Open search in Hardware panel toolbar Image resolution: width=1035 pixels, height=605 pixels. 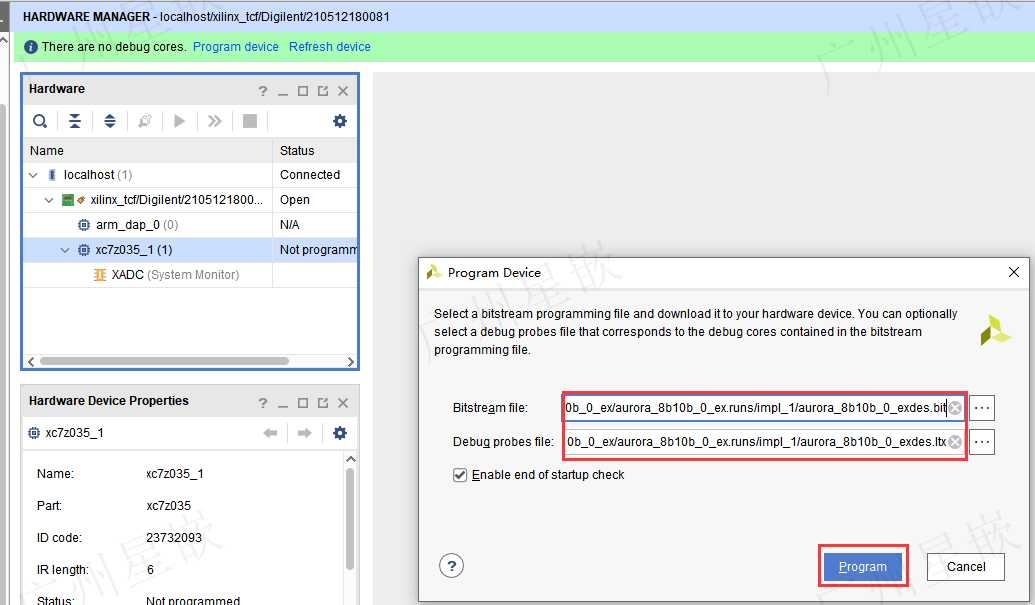click(x=40, y=121)
